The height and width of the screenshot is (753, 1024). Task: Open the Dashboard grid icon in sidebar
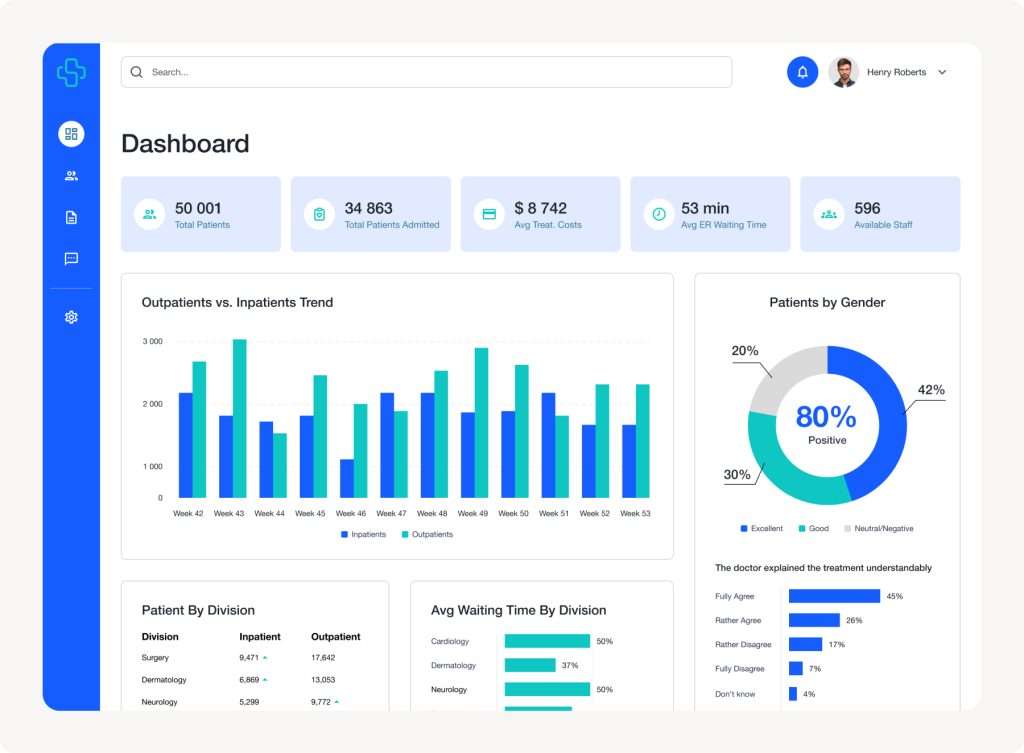[71, 134]
